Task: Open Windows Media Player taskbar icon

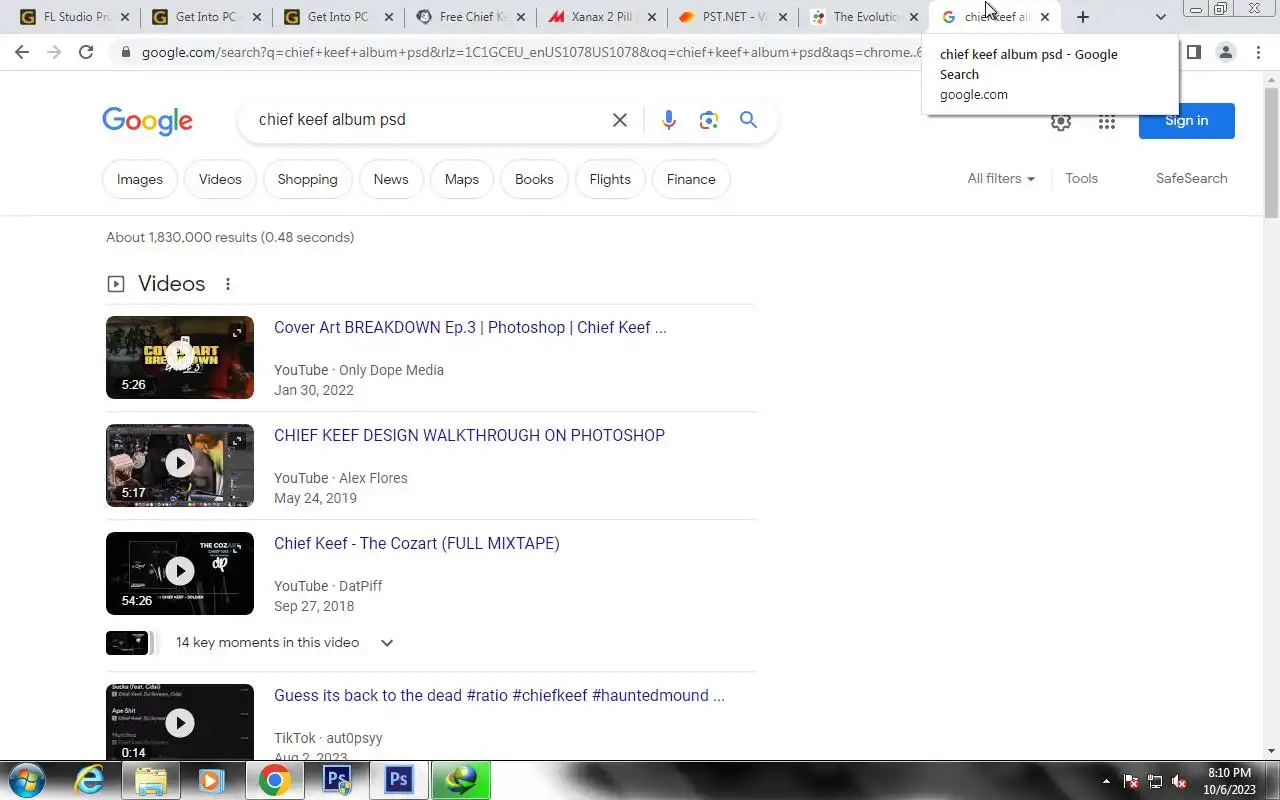Action: click(211, 780)
